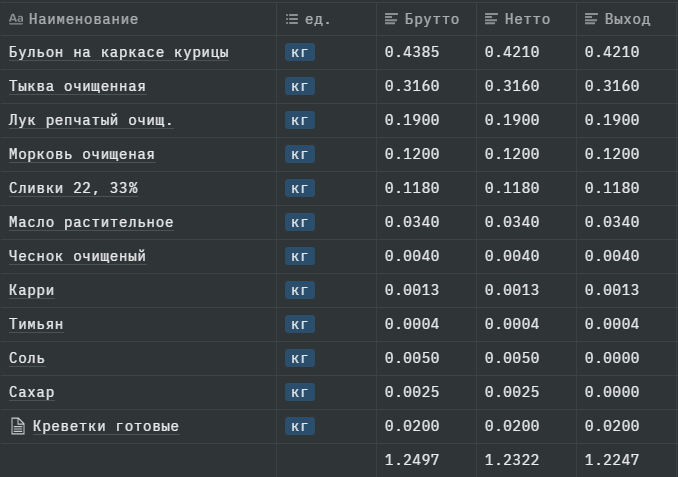This screenshot has width=678, height=477.
Task: Select Нетто value 0.3160 for Тыква очищенная
Action: point(512,86)
